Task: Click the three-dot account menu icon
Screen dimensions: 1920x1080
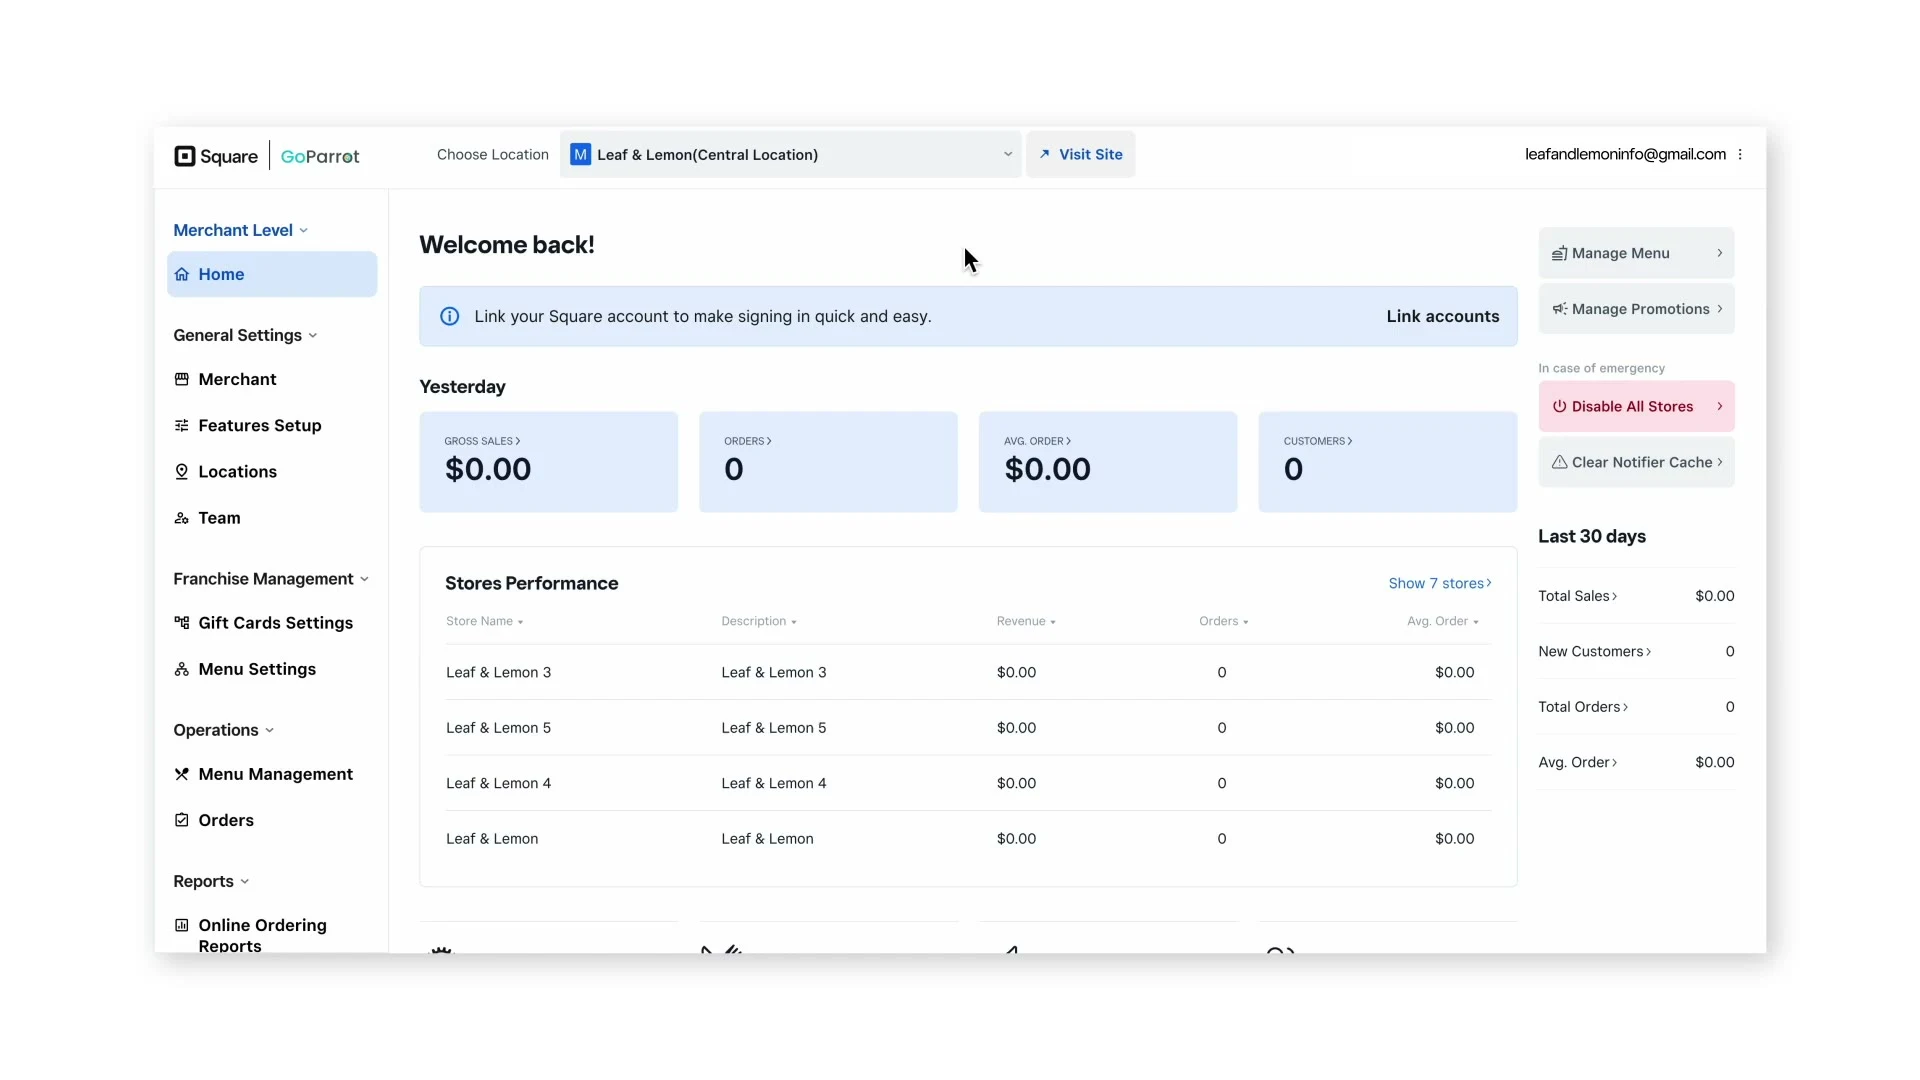Action: click(1740, 155)
